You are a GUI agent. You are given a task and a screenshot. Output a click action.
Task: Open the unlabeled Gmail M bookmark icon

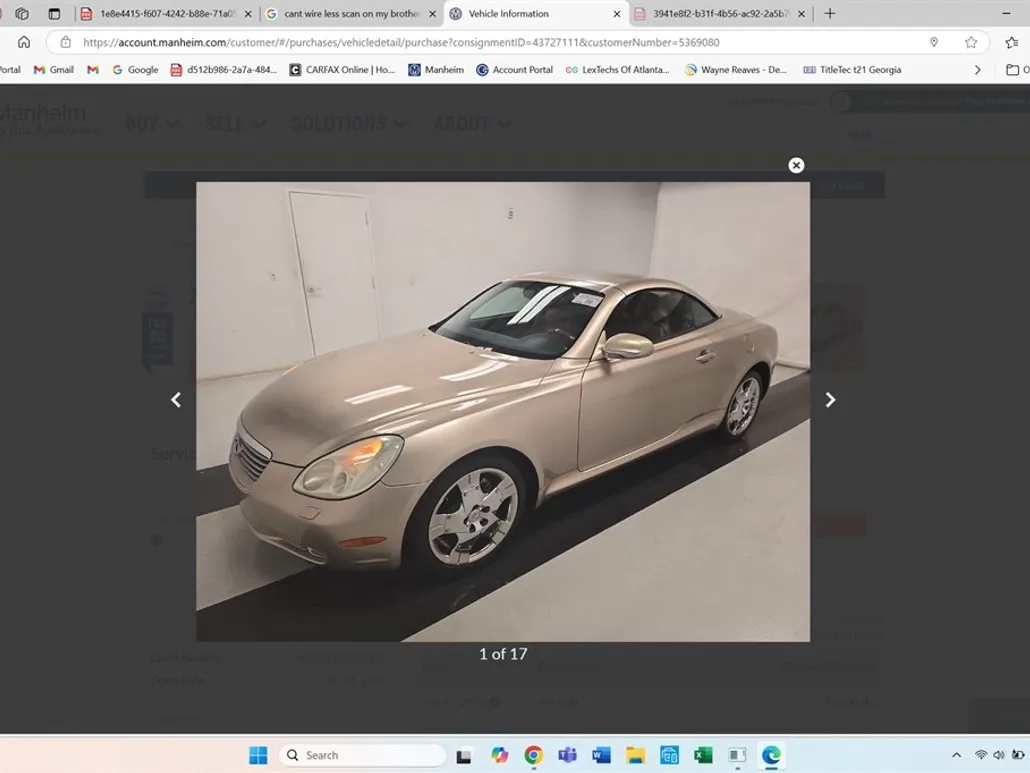pyautogui.click(x=93, y=70)
